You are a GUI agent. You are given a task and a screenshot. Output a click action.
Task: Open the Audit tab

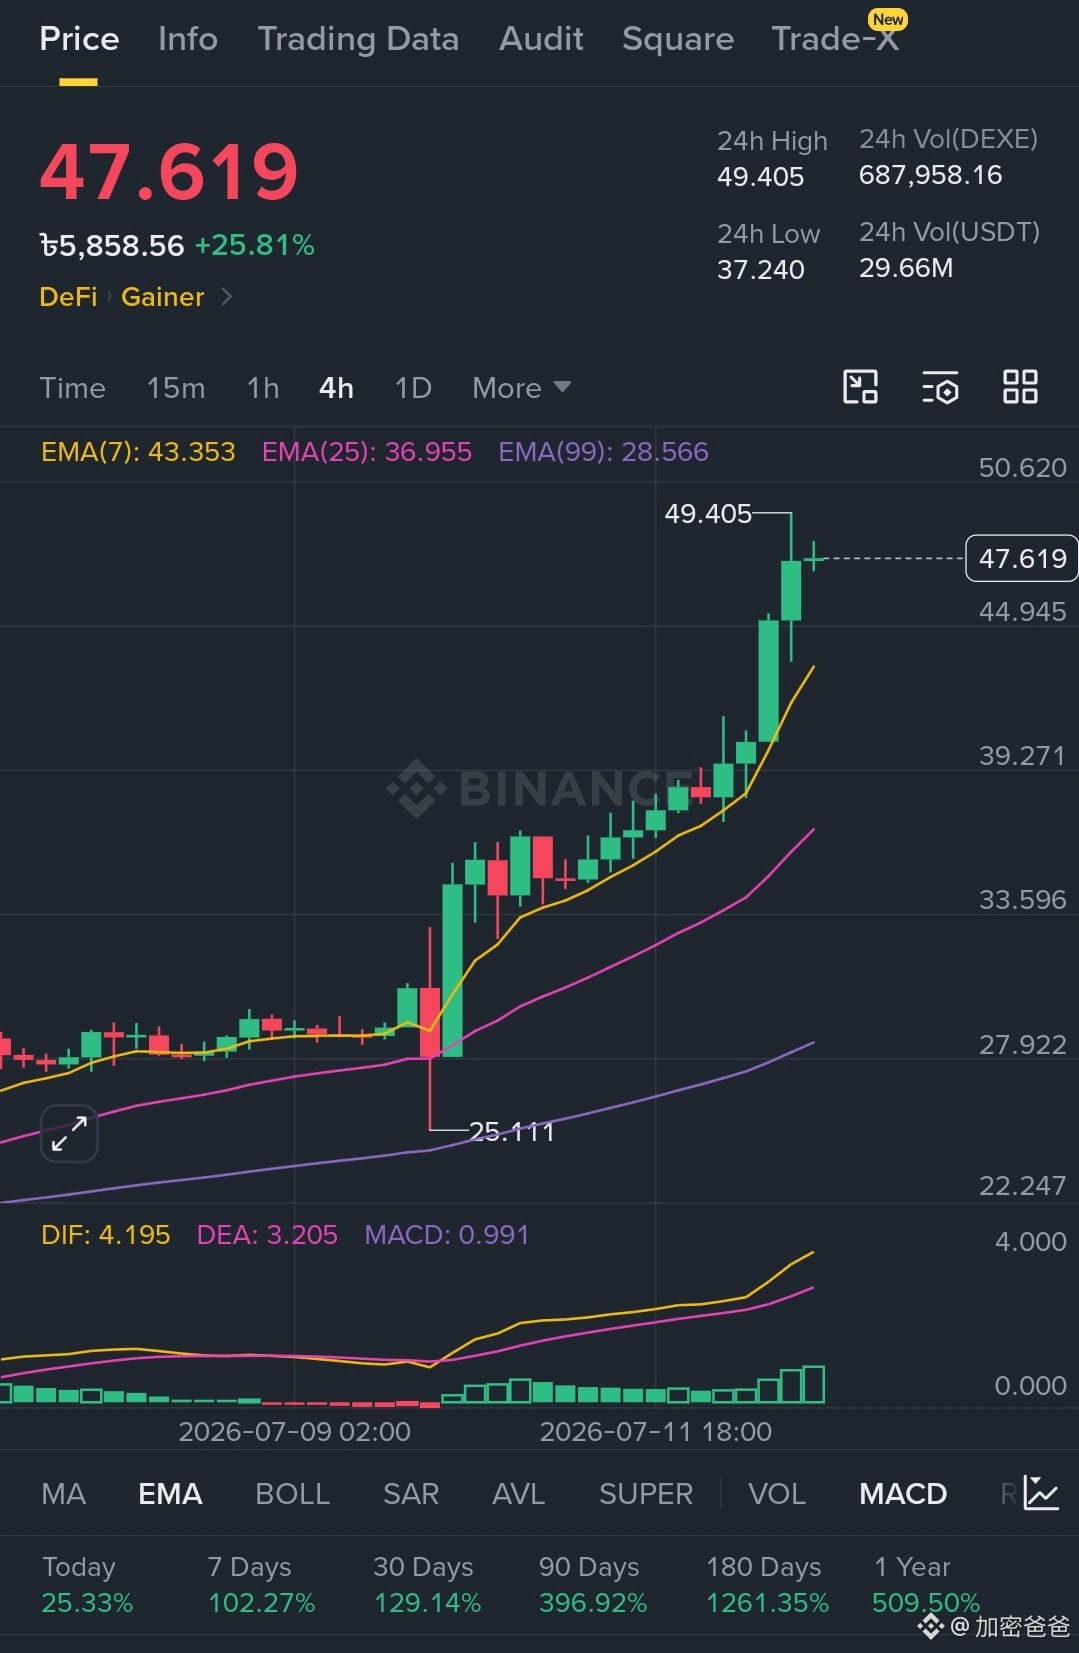coord(541,39)
